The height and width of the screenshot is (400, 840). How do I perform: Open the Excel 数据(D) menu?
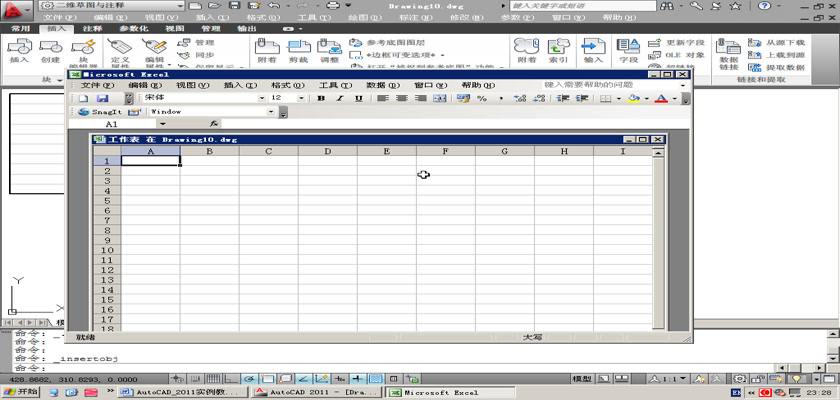pyautogui.click(x=383, y=85)
